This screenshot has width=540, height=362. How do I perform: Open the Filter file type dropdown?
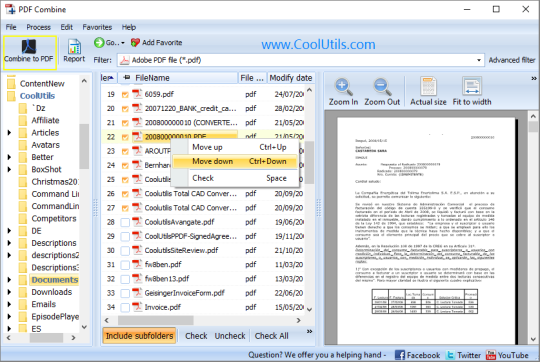click(479, 60)
